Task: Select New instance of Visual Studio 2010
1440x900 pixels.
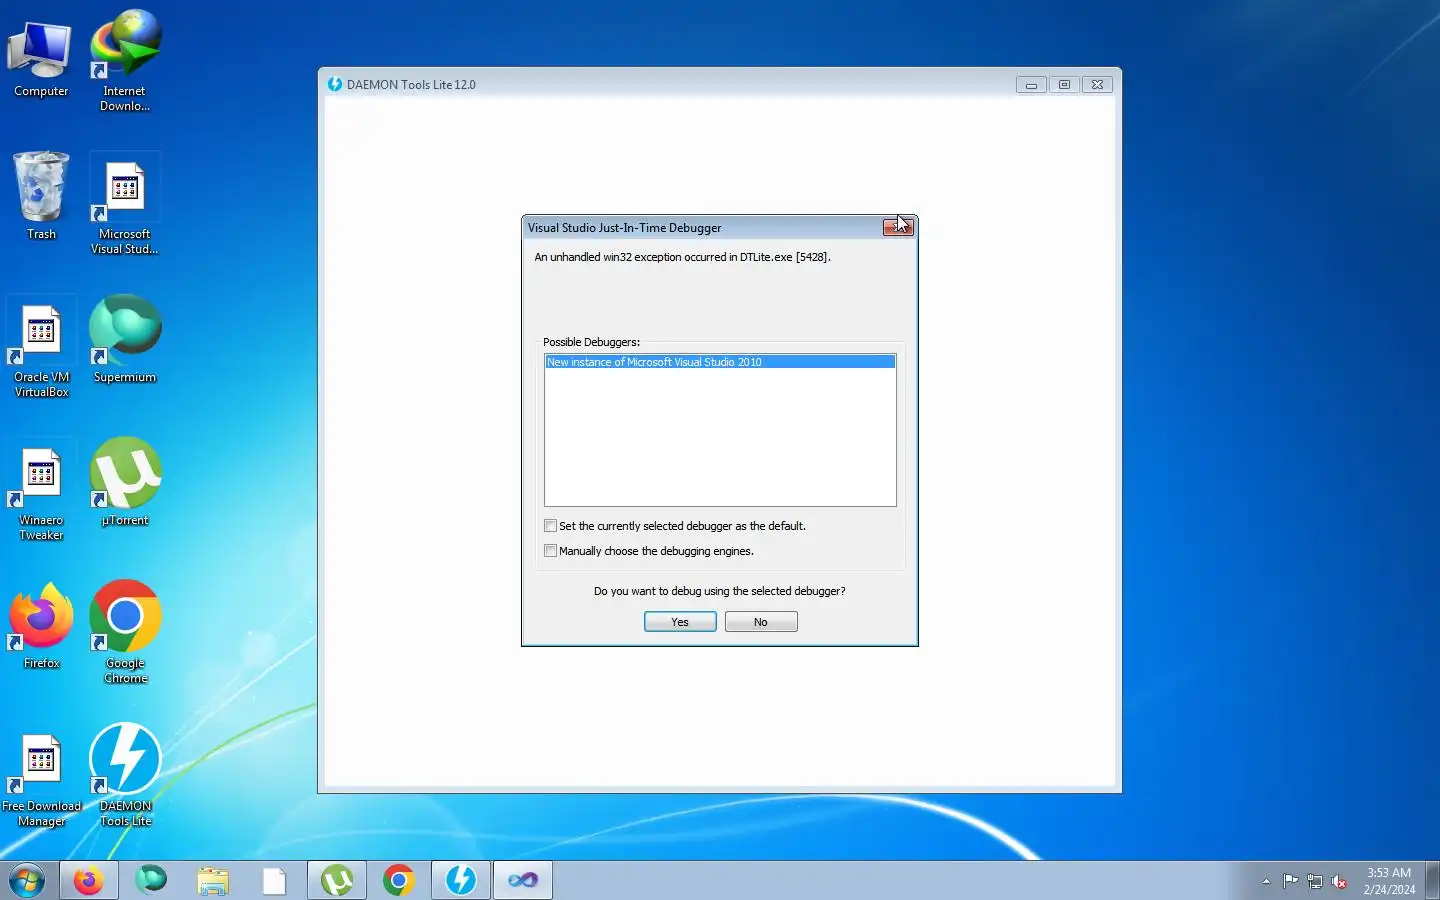Action: pos(720,362)
